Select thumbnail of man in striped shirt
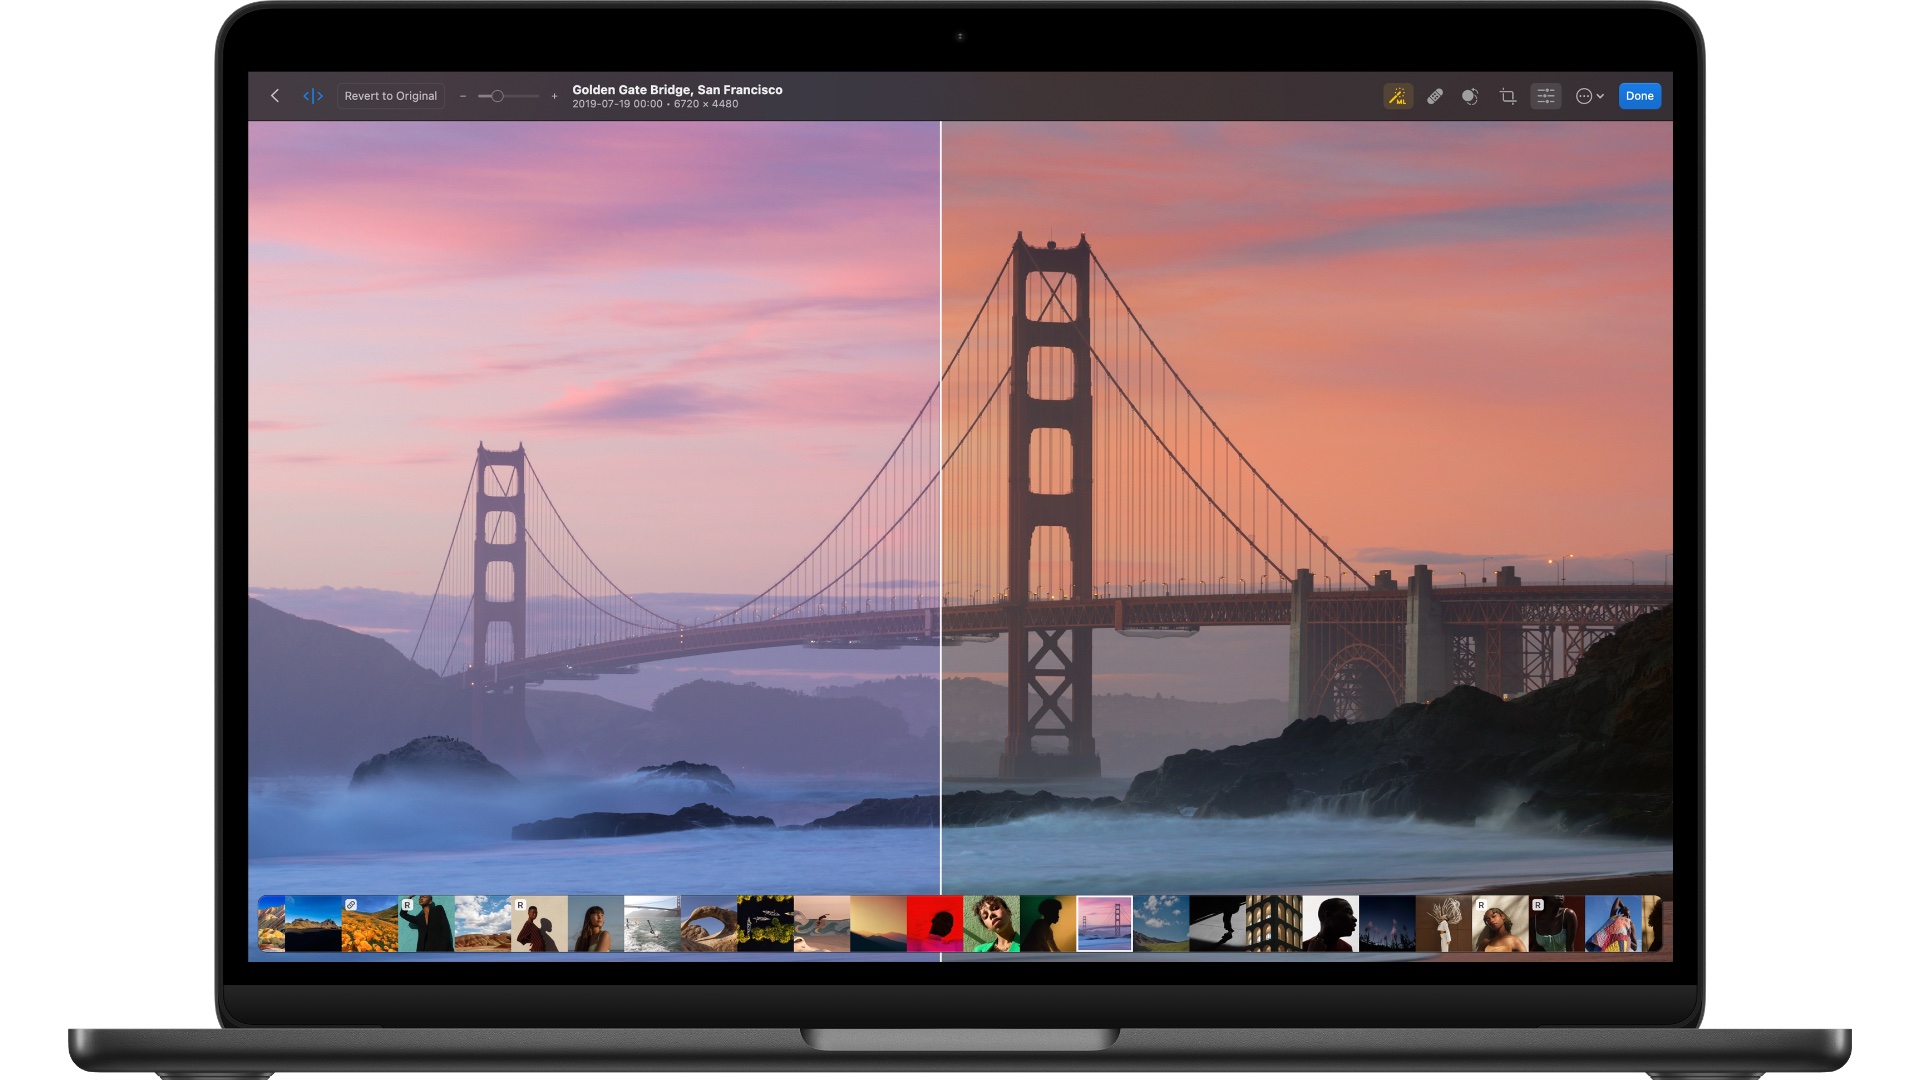Viewport: 1920px width, 1080px height. [540, 924]
